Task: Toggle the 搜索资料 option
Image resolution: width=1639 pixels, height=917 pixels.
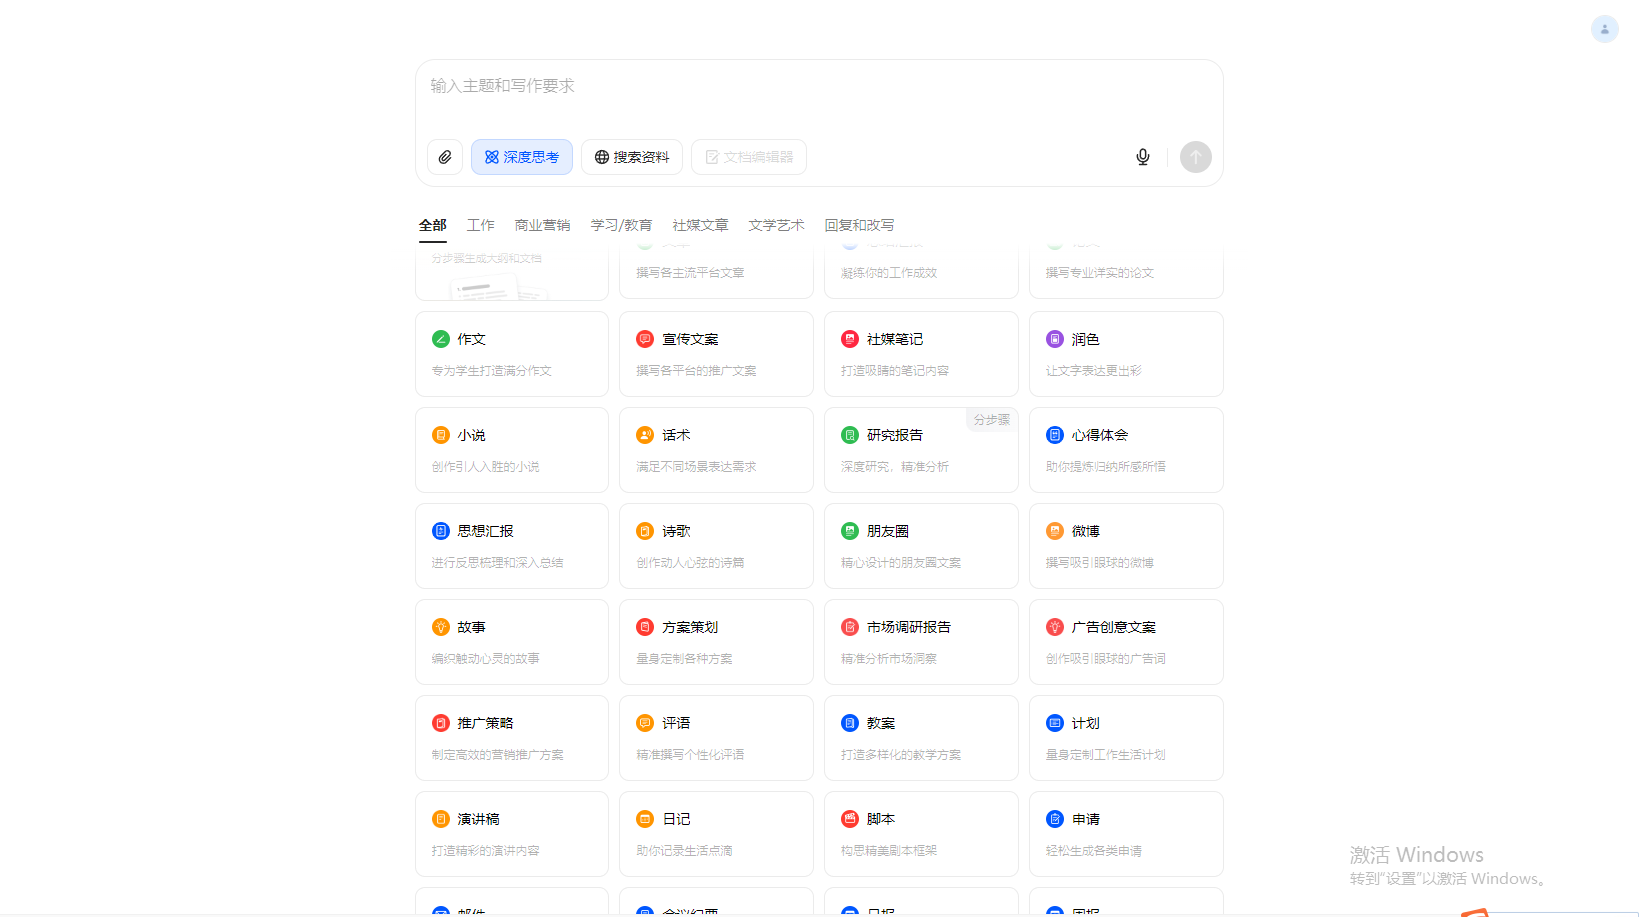Action: (632, 157)
